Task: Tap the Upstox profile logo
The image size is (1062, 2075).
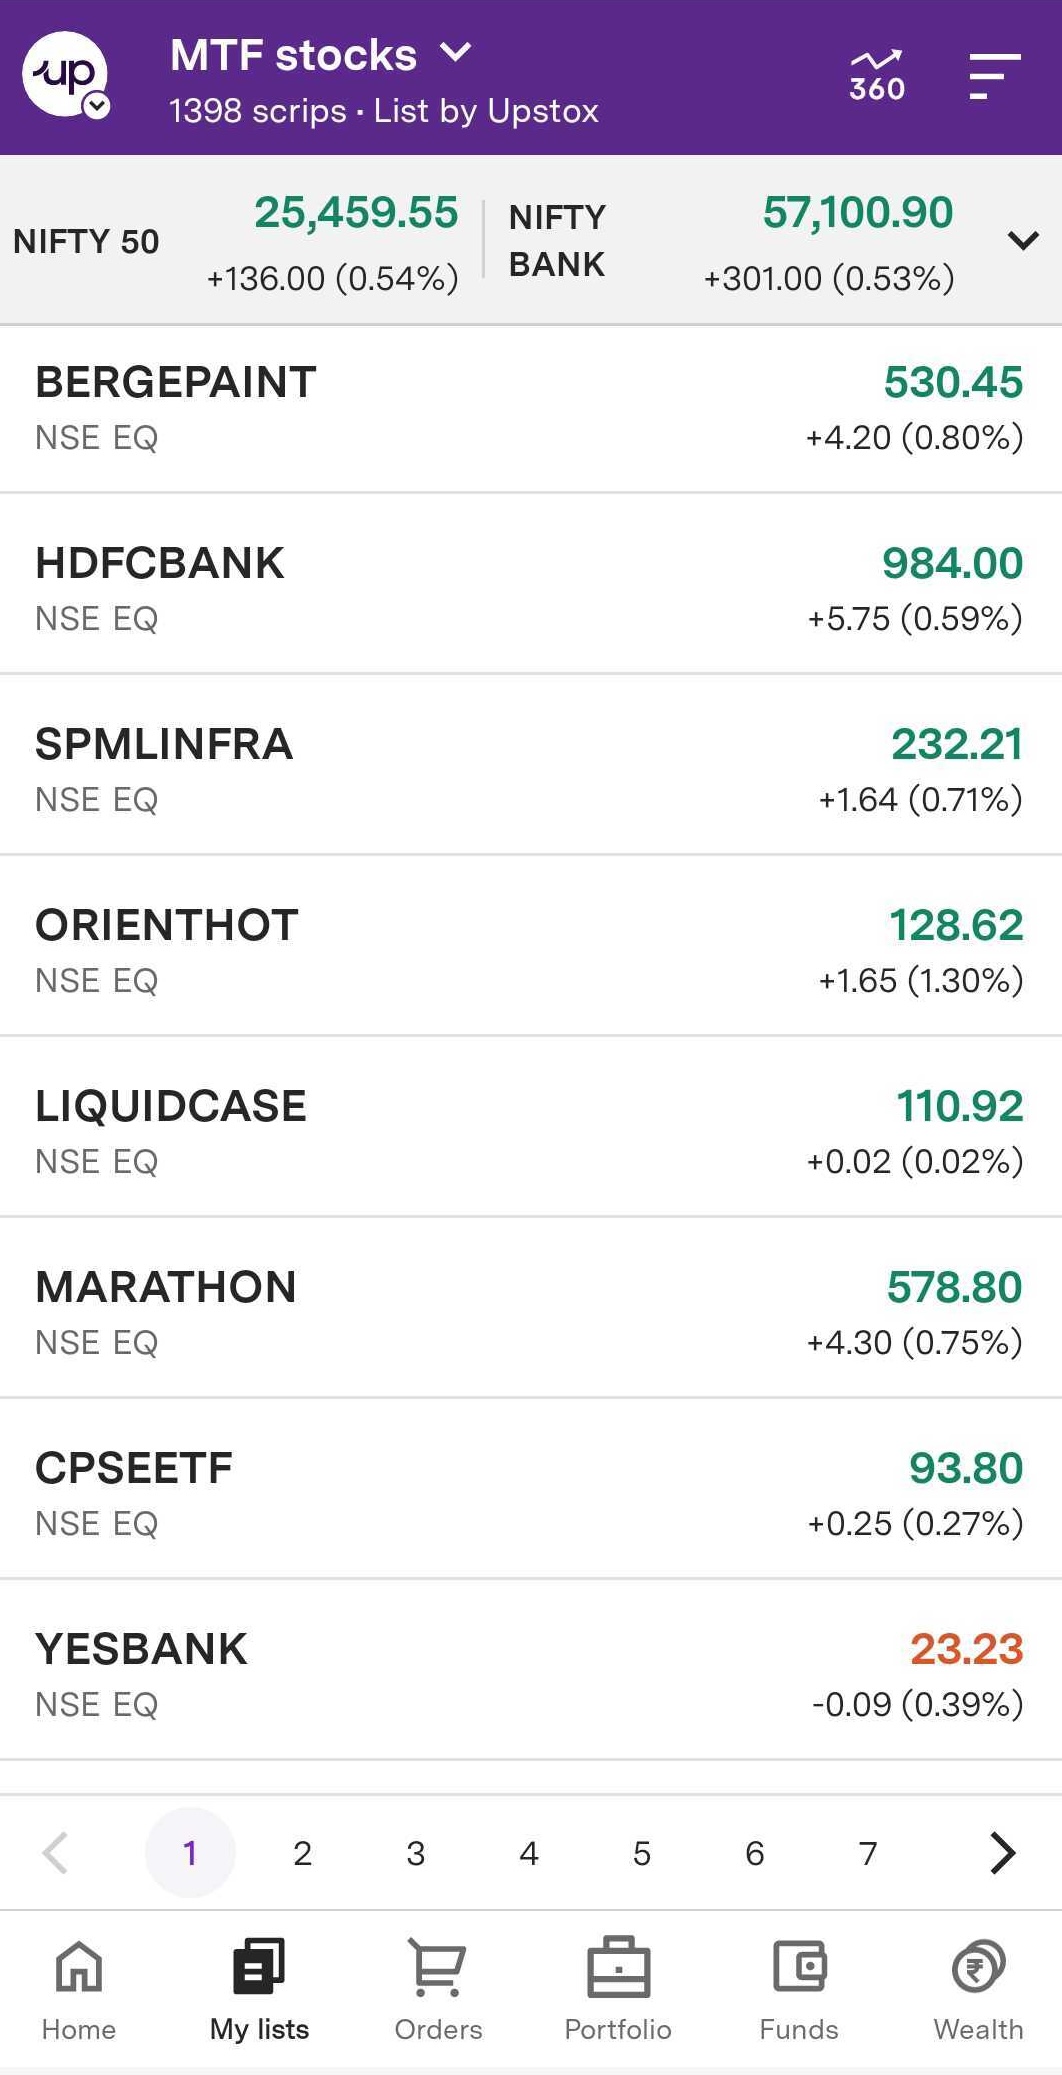Action: [66, 76]
